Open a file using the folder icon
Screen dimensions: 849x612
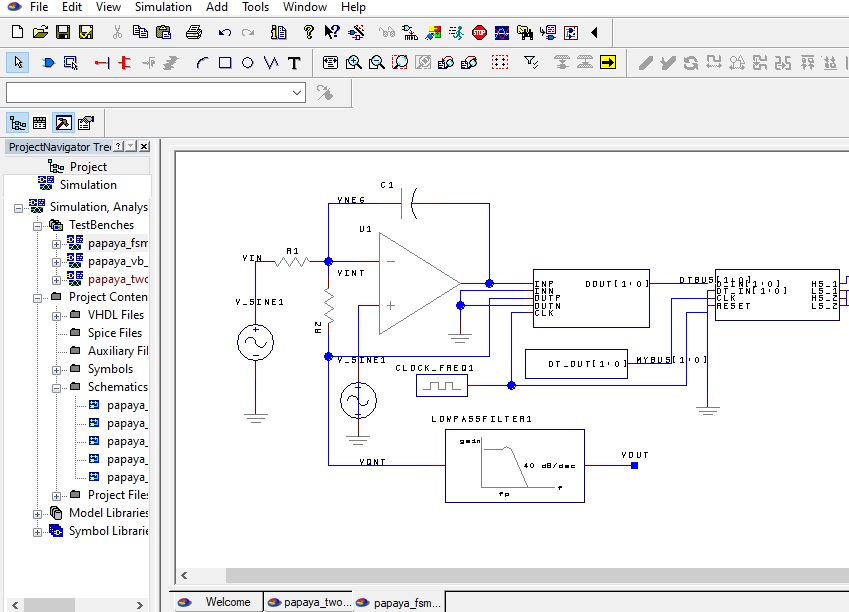click(x=40, y=32)
